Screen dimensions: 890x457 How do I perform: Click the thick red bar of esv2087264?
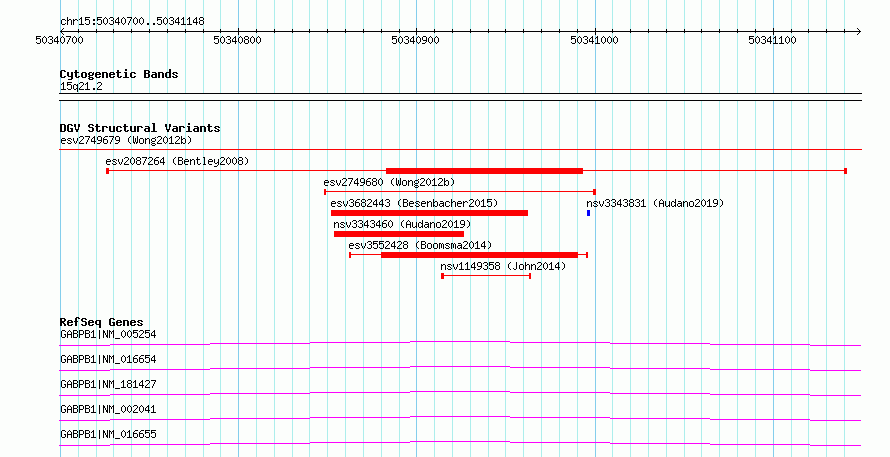484,171
